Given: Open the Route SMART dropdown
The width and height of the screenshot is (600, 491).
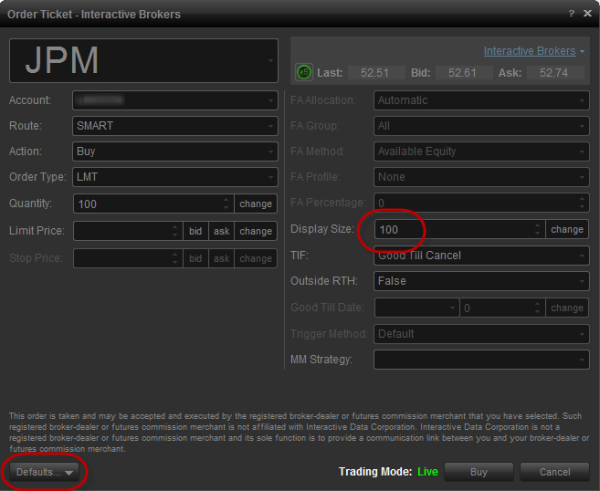Looking at the screenshot, I should pyautogui.click(x=175, y=126).
